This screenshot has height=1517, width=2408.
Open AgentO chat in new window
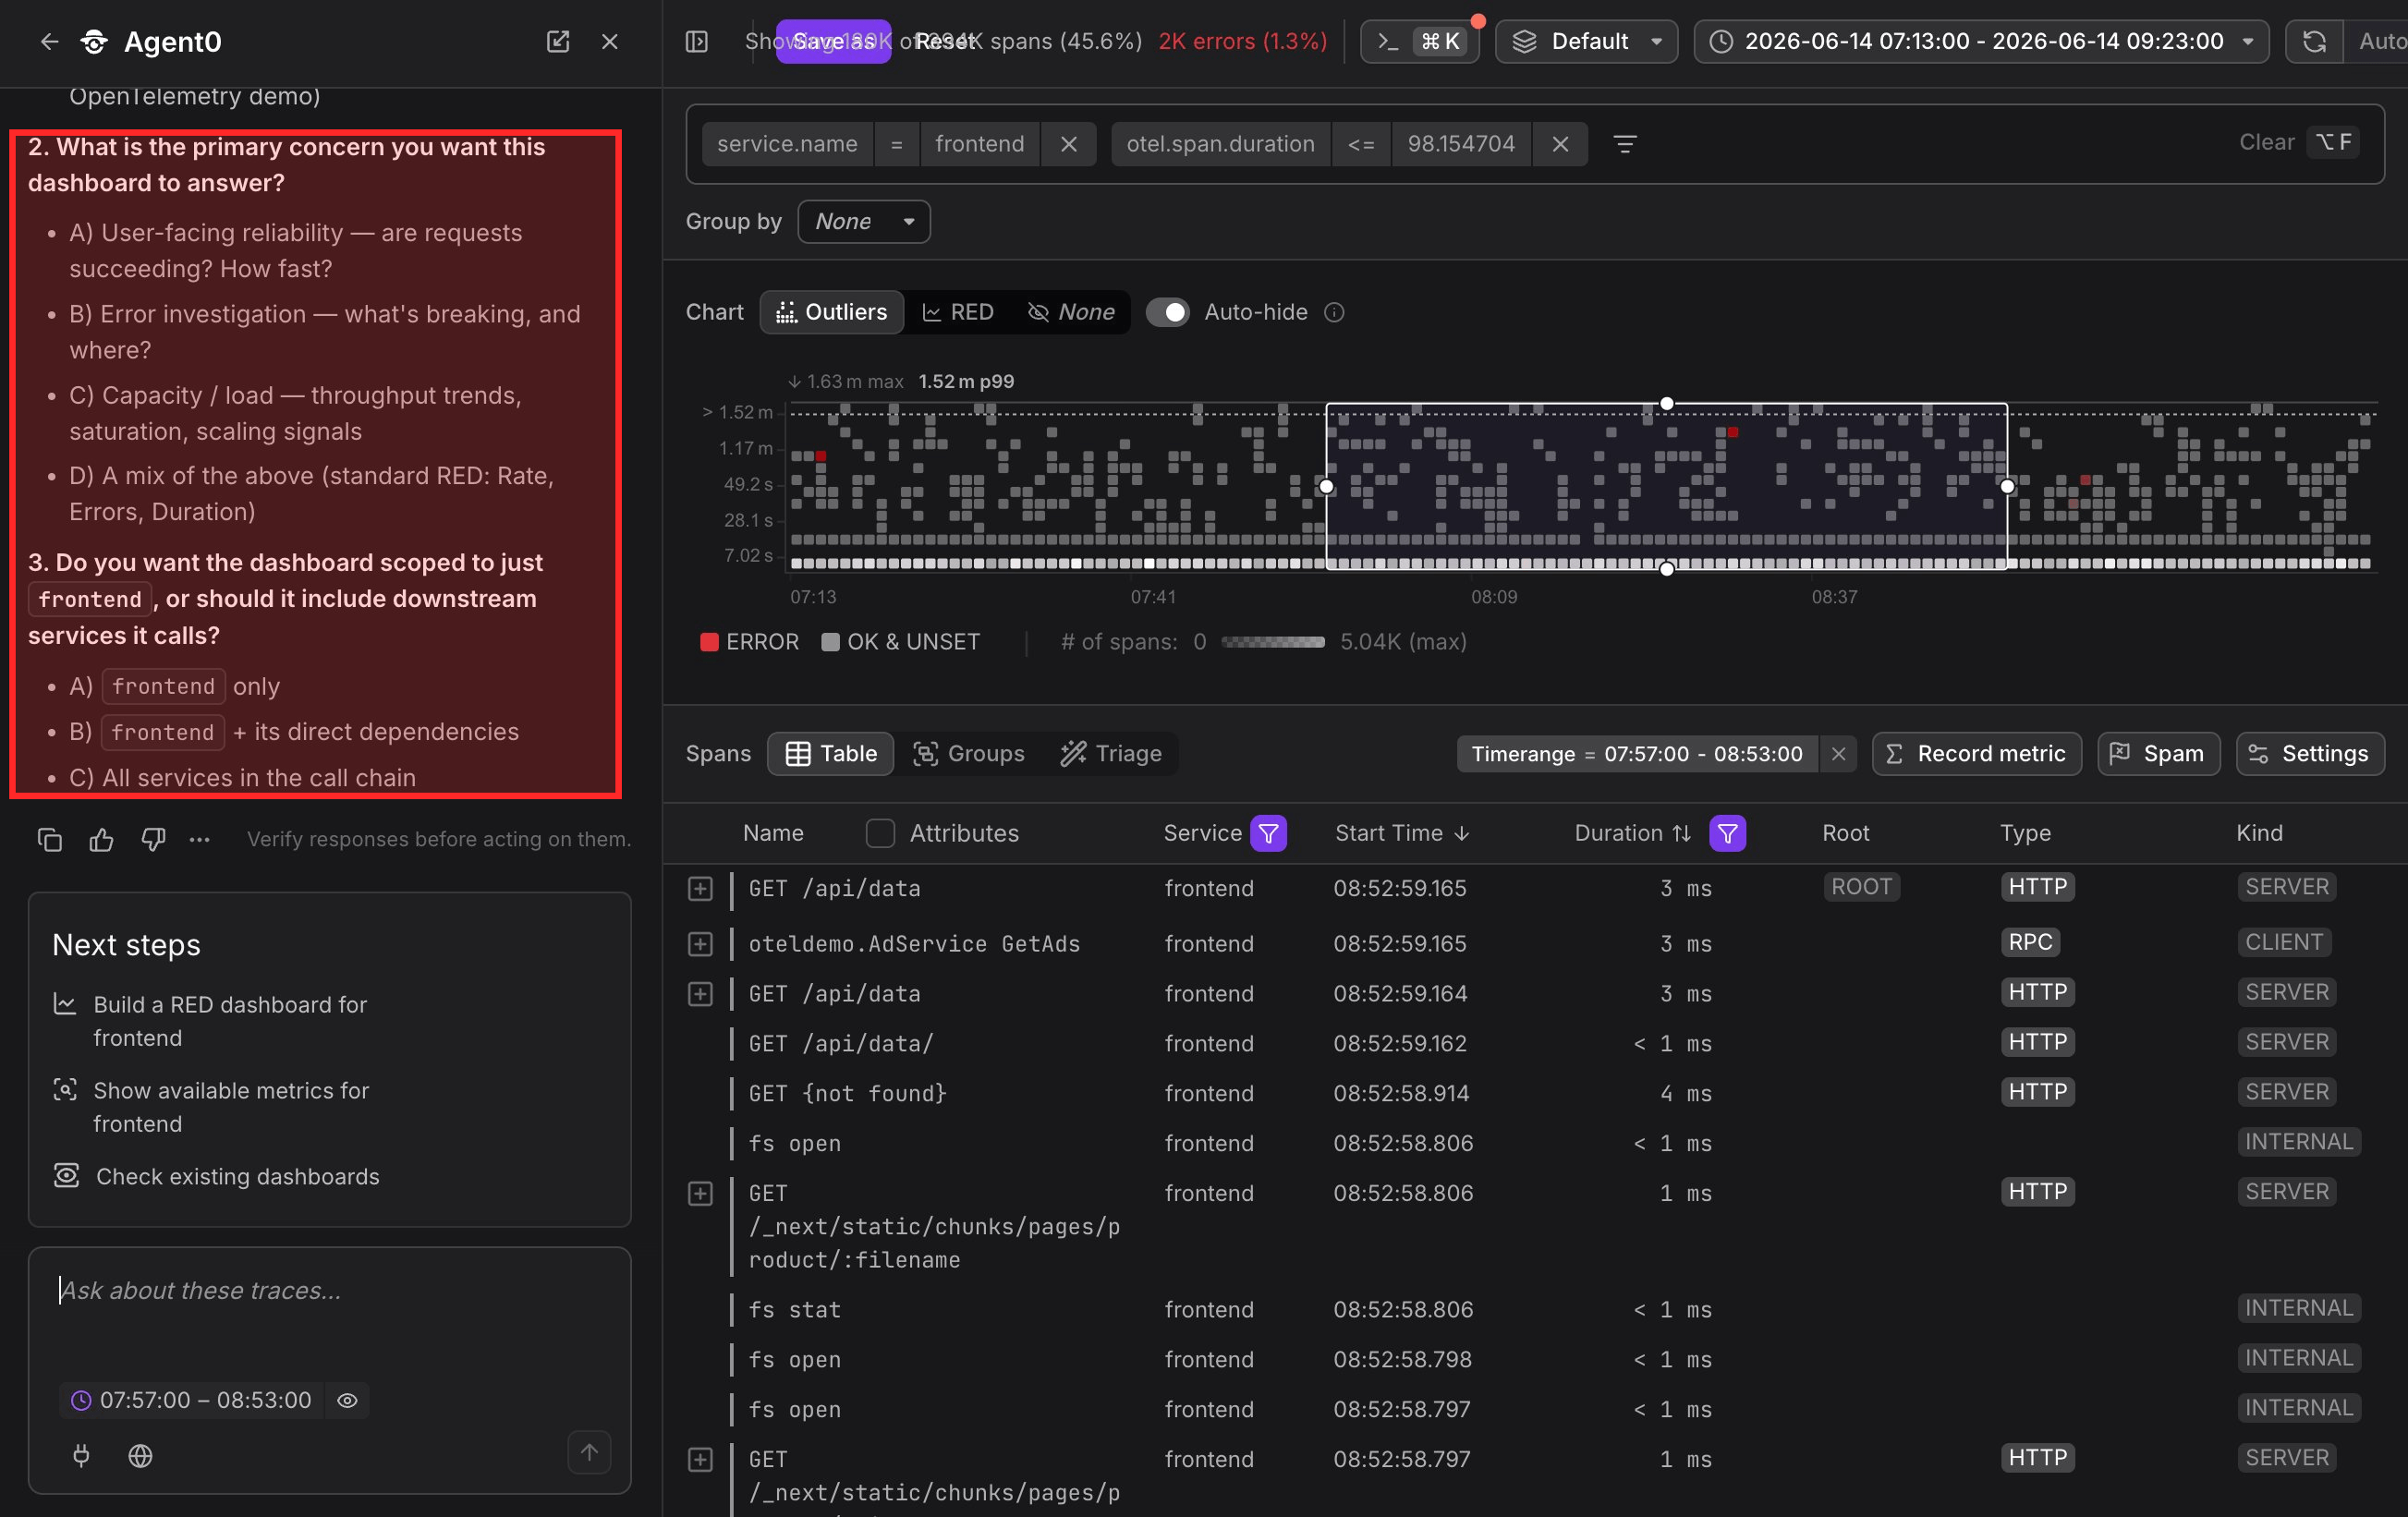coord(558,41)
